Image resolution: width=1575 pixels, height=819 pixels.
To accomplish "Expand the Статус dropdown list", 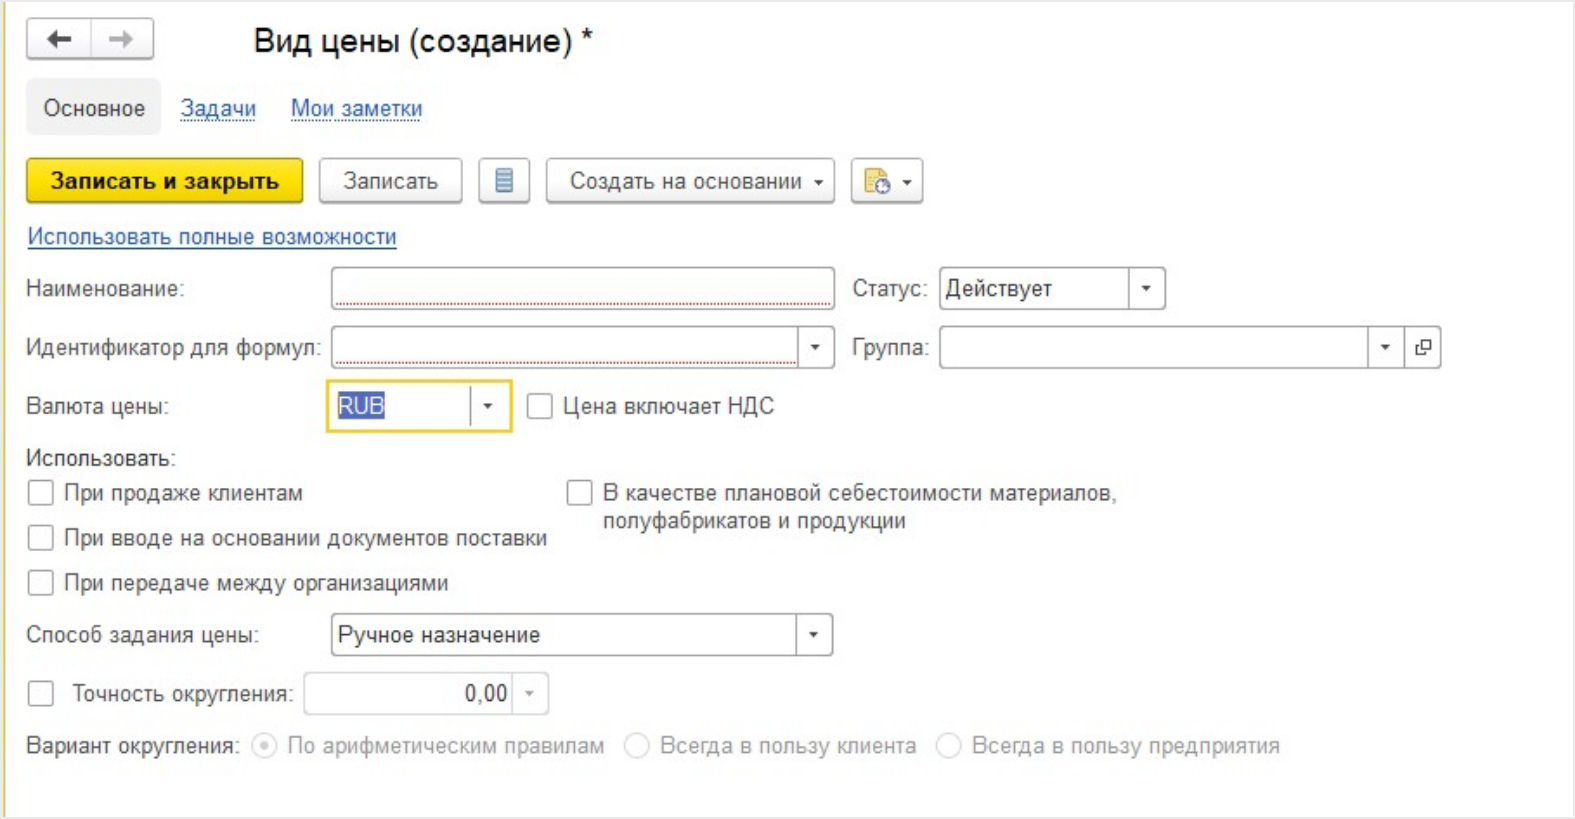I will coord(1146,289).
